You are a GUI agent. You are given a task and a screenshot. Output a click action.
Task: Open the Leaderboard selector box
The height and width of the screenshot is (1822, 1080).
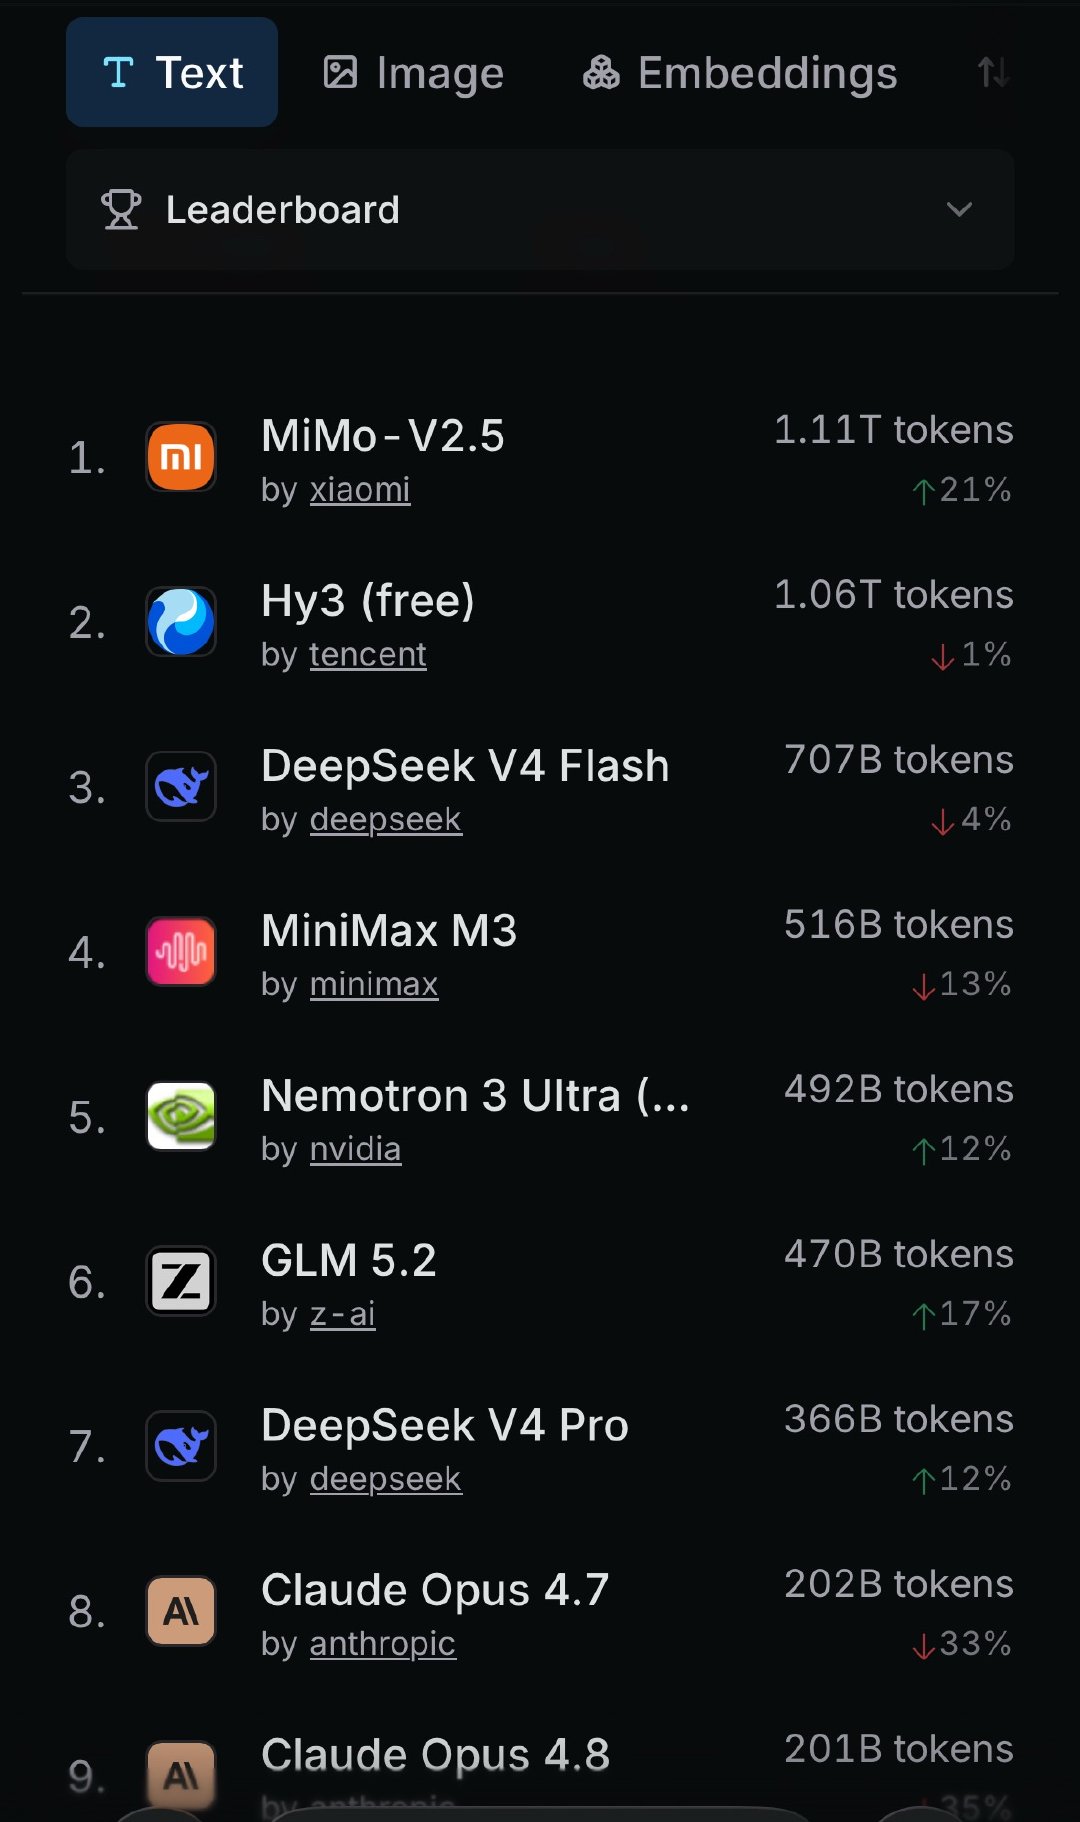(x=540, y=209)
